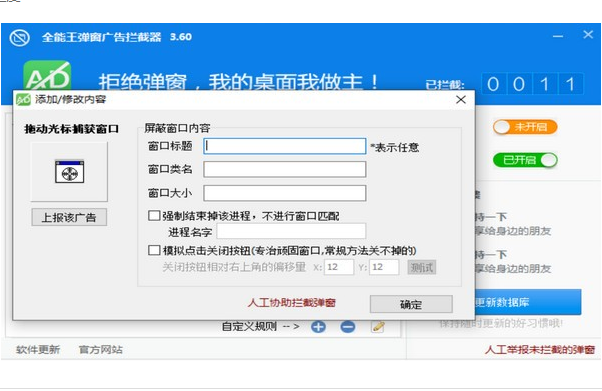Click the 测试 button

point(422,267)
